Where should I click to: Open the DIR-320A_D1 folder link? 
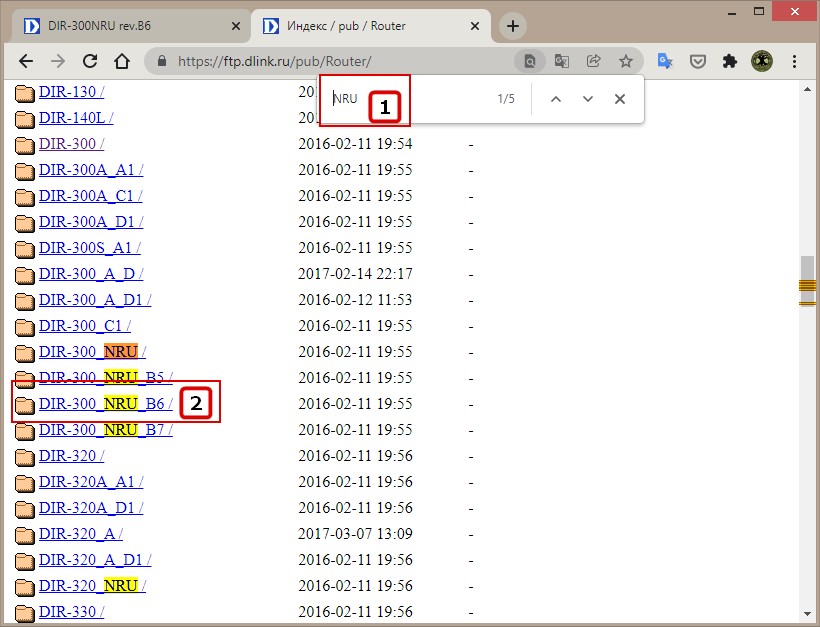tap(91, 508)
